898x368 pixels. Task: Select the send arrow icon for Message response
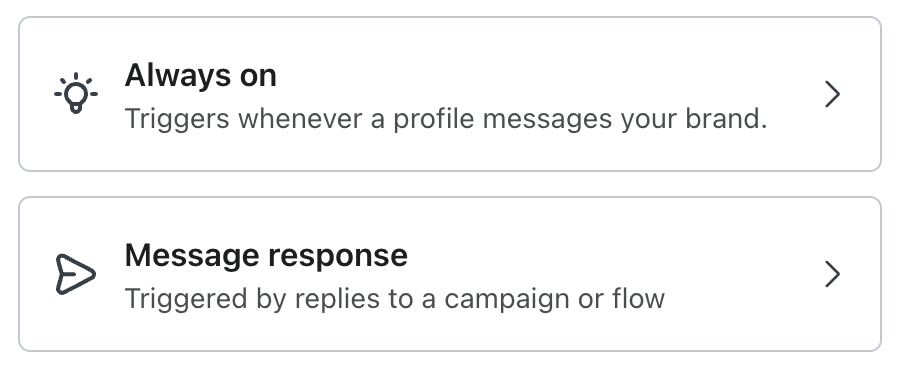click(x=76, y=274)
